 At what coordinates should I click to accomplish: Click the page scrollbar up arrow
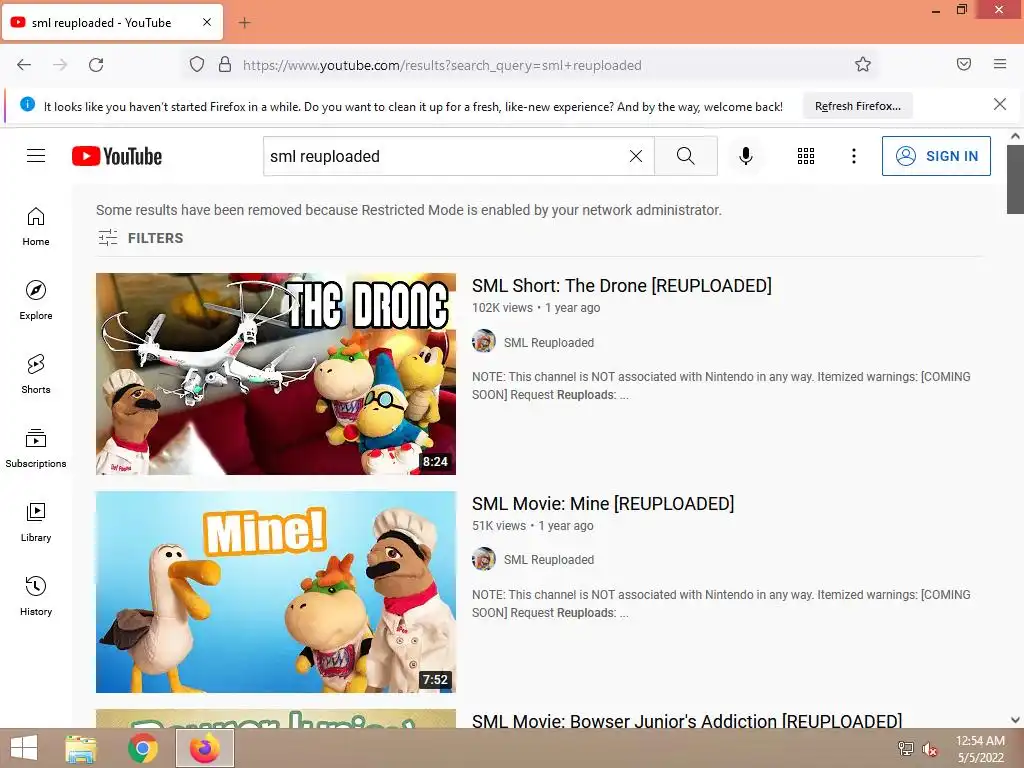click(1015, 136)
